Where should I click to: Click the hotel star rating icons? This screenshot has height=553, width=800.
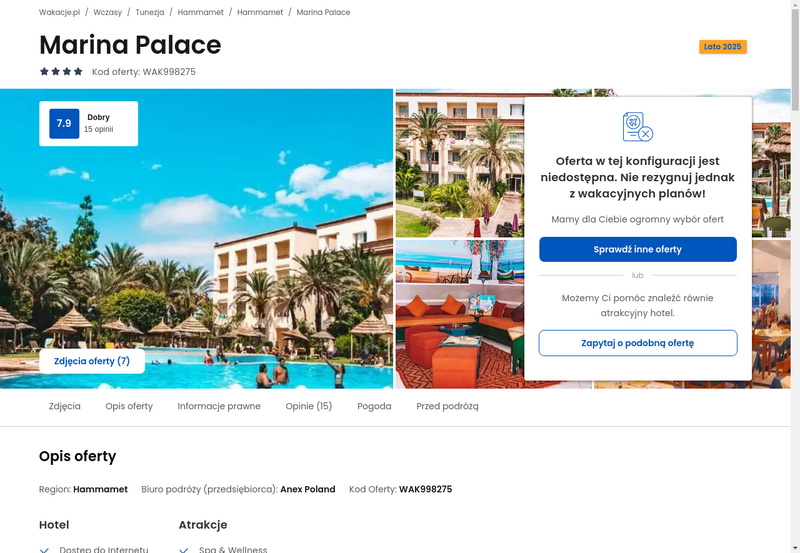tap(61, 71)
